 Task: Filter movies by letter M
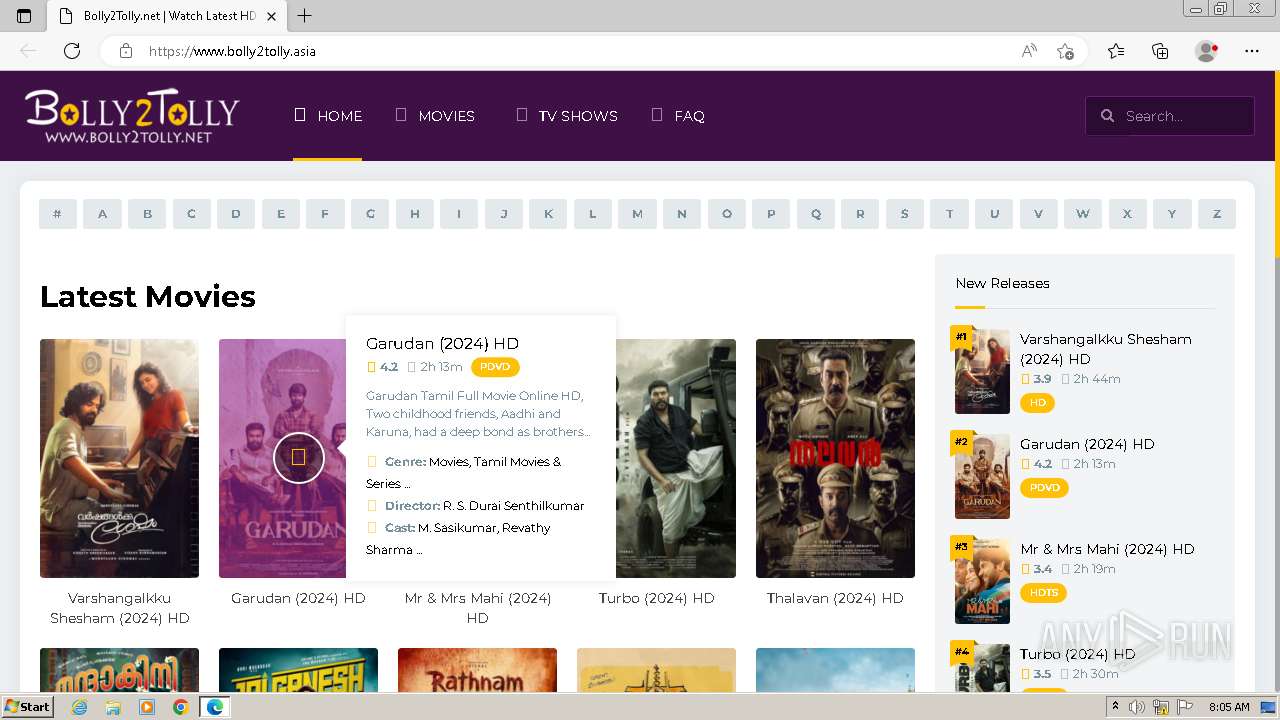pyautogui.click(x=637, y=214)
